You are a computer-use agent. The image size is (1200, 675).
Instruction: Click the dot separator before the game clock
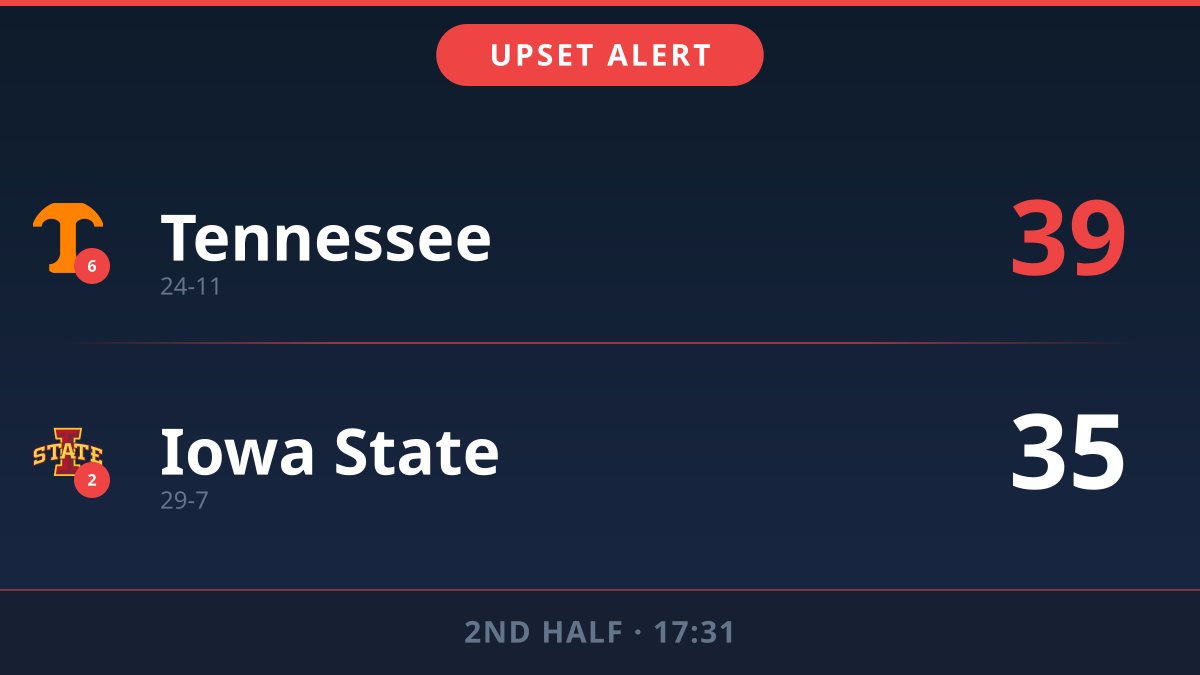tap(637, 633)
